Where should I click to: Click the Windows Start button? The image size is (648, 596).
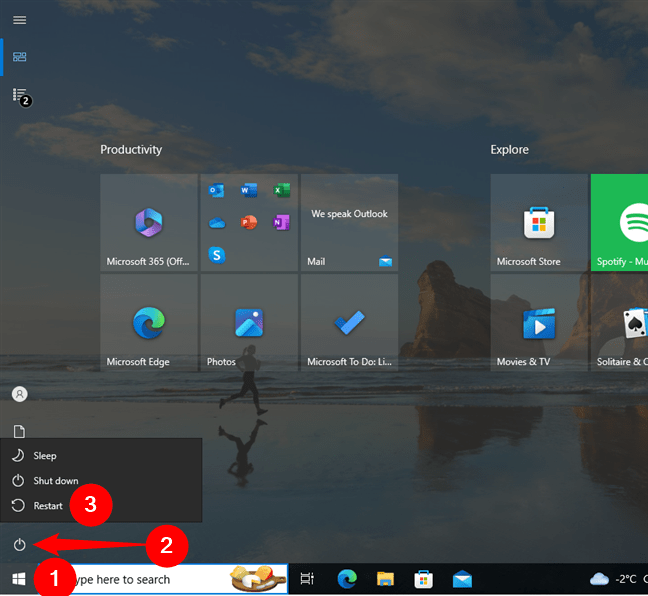coord(19,579)
